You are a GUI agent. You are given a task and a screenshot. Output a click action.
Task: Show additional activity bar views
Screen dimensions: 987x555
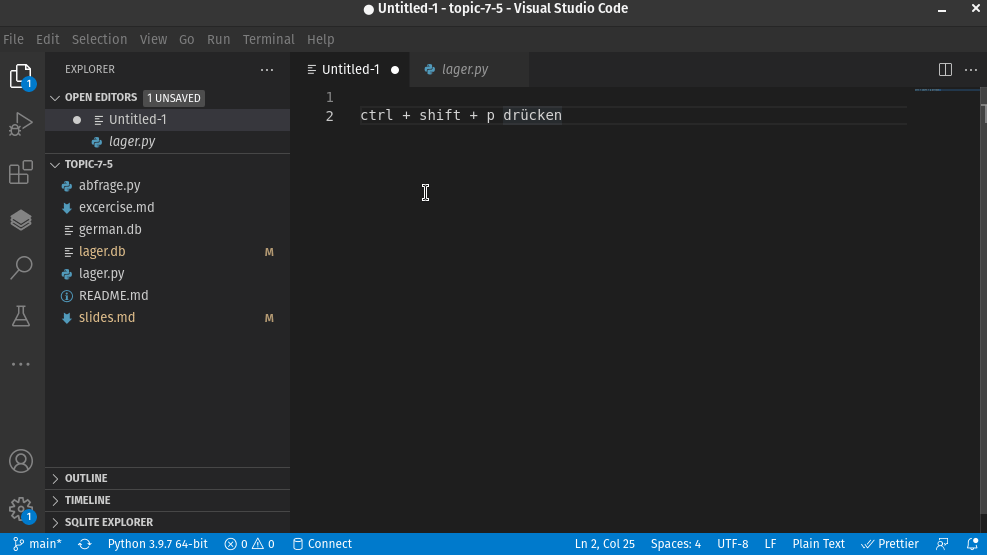21,364
